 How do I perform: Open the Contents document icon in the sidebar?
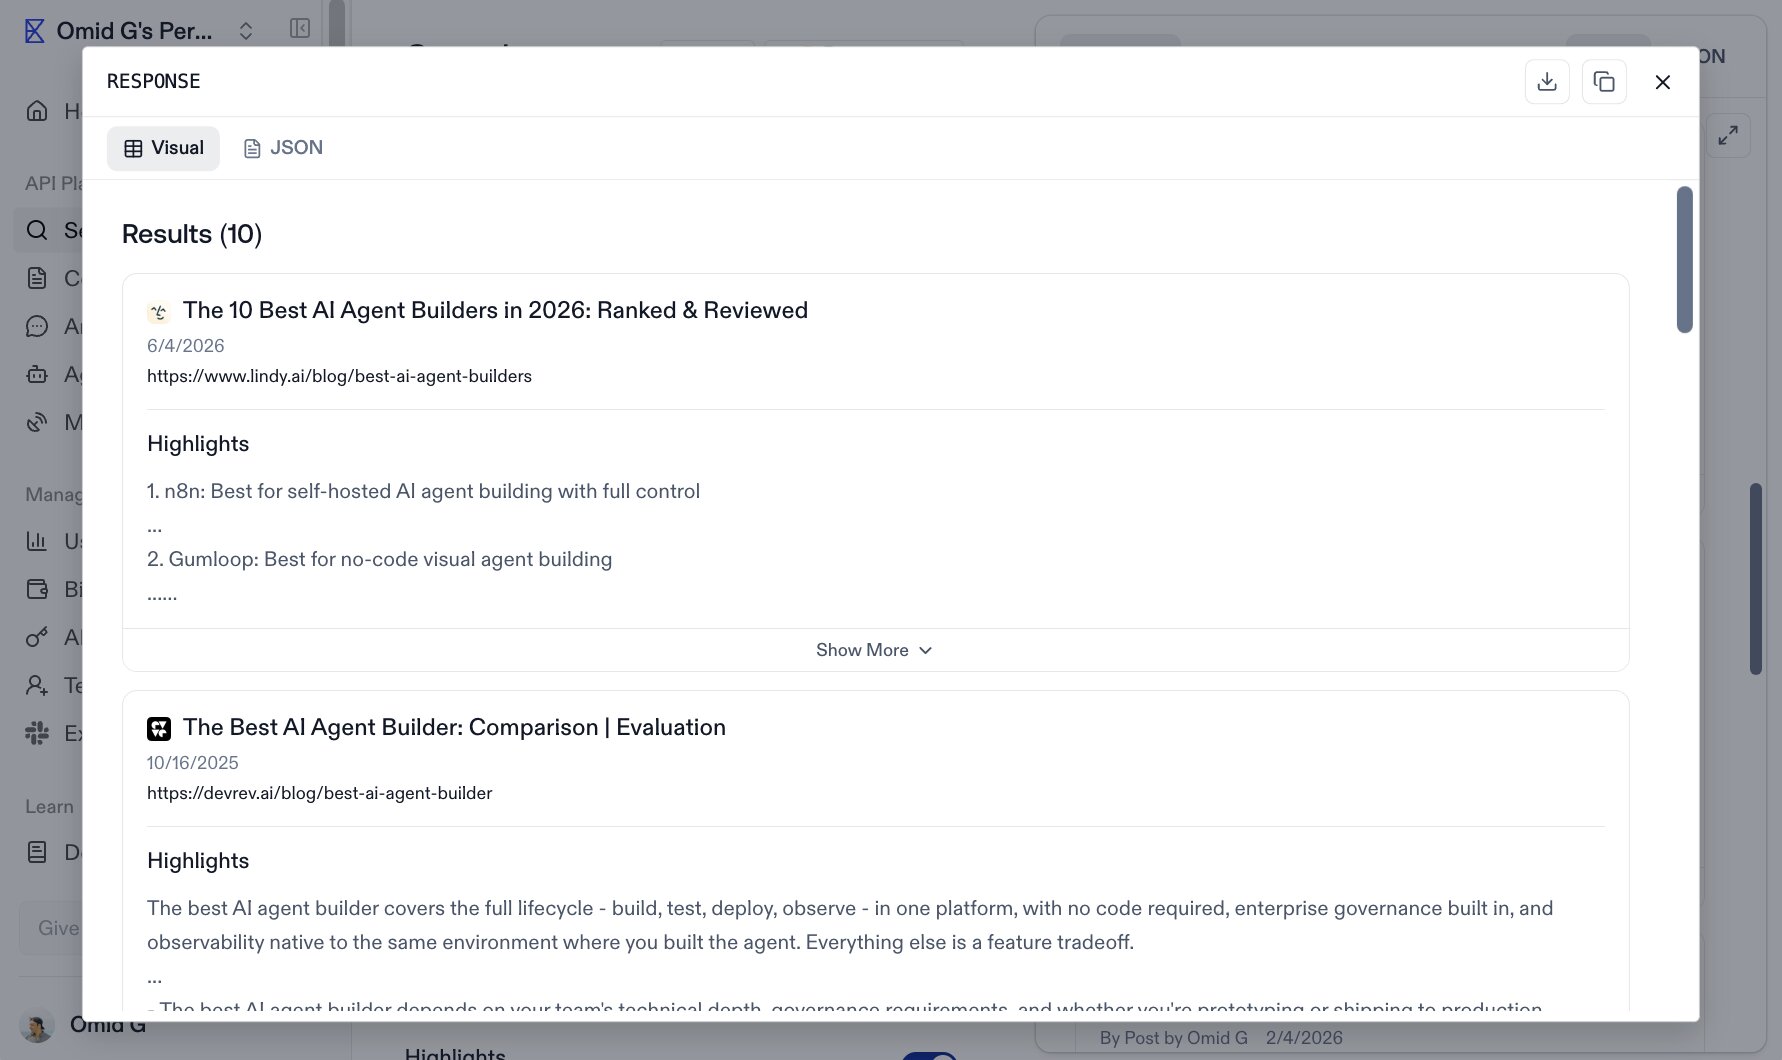click(37, 278)
